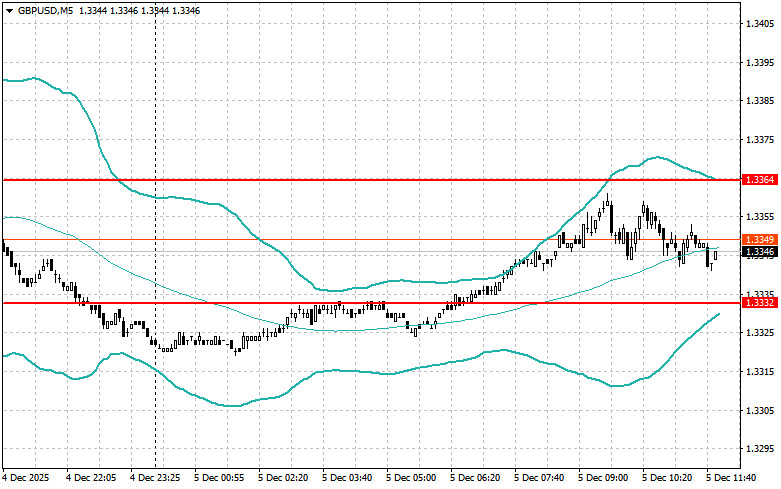The width and height of the screenshot is (781, 489).
Task: Click the '5 Dec 09:00' time label
Action: (x=603, y=478)
